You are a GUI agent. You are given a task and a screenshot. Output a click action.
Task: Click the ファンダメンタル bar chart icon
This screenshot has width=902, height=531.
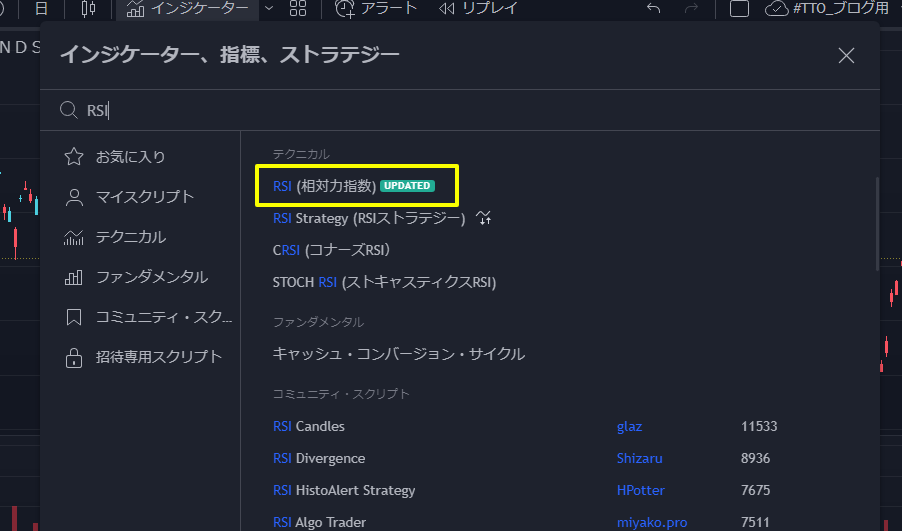74,278
